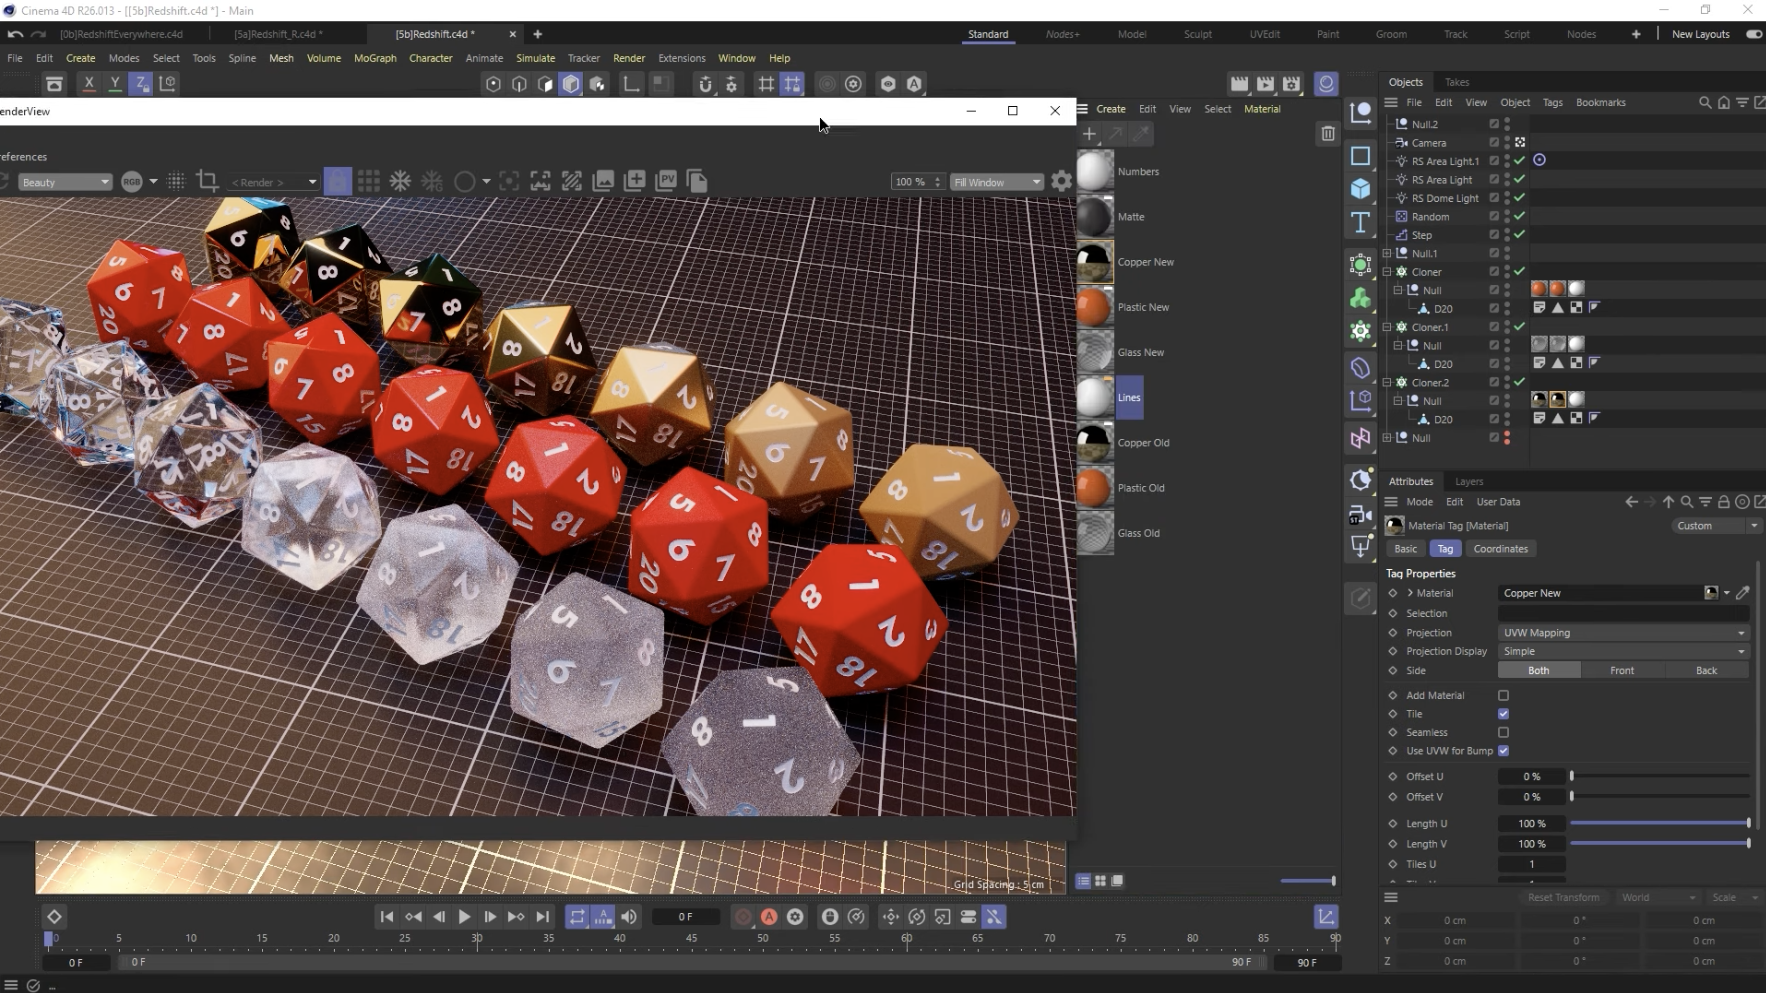Screen dimensions: 1766x993
Task: Open the Coordinates tab of Material Tag
Action: [1500, 549]
